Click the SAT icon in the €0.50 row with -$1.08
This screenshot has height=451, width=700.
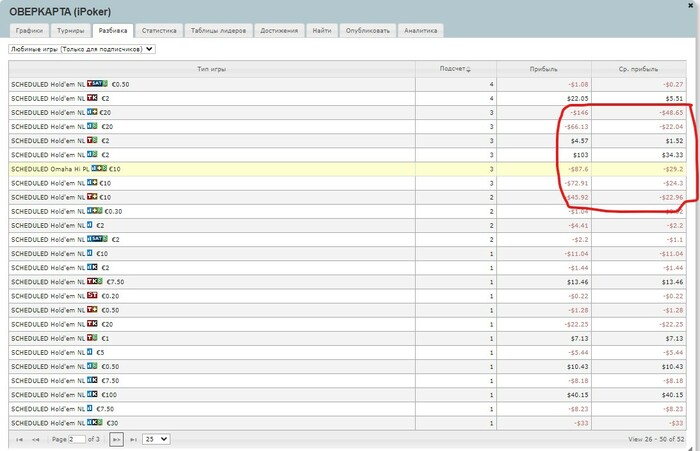pos(97,84)
